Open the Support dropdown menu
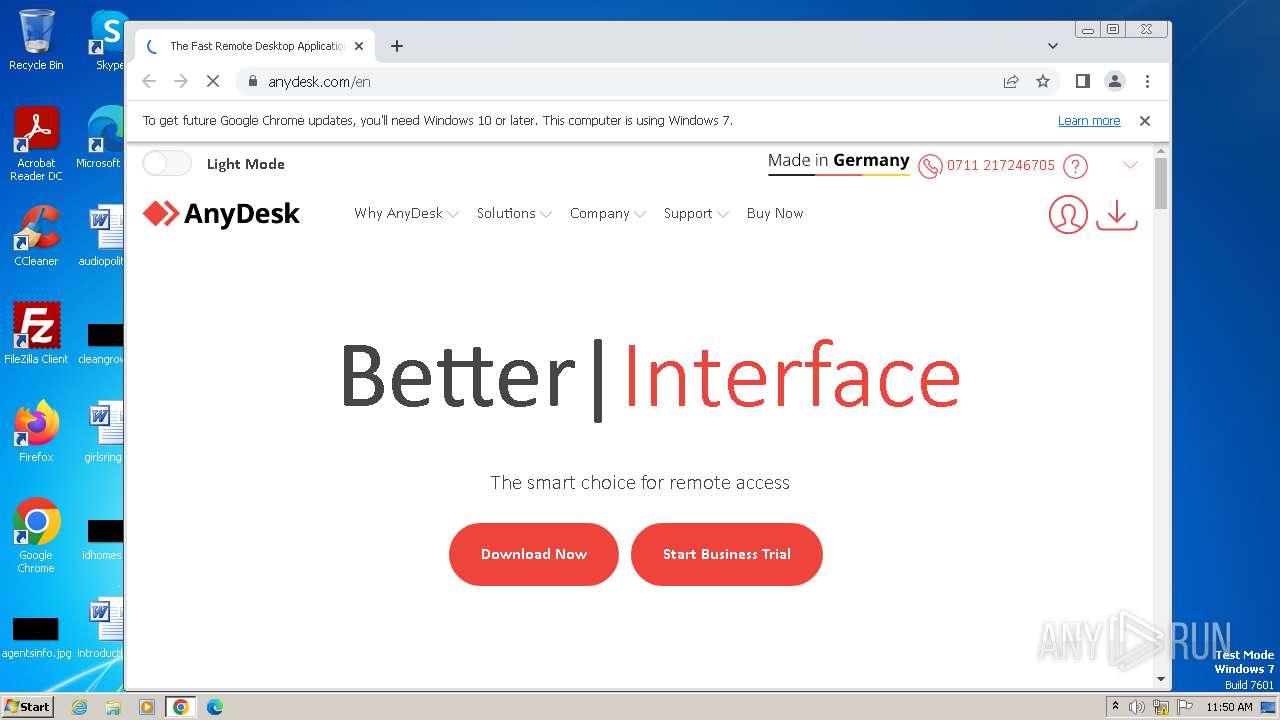 pos(696,213)
